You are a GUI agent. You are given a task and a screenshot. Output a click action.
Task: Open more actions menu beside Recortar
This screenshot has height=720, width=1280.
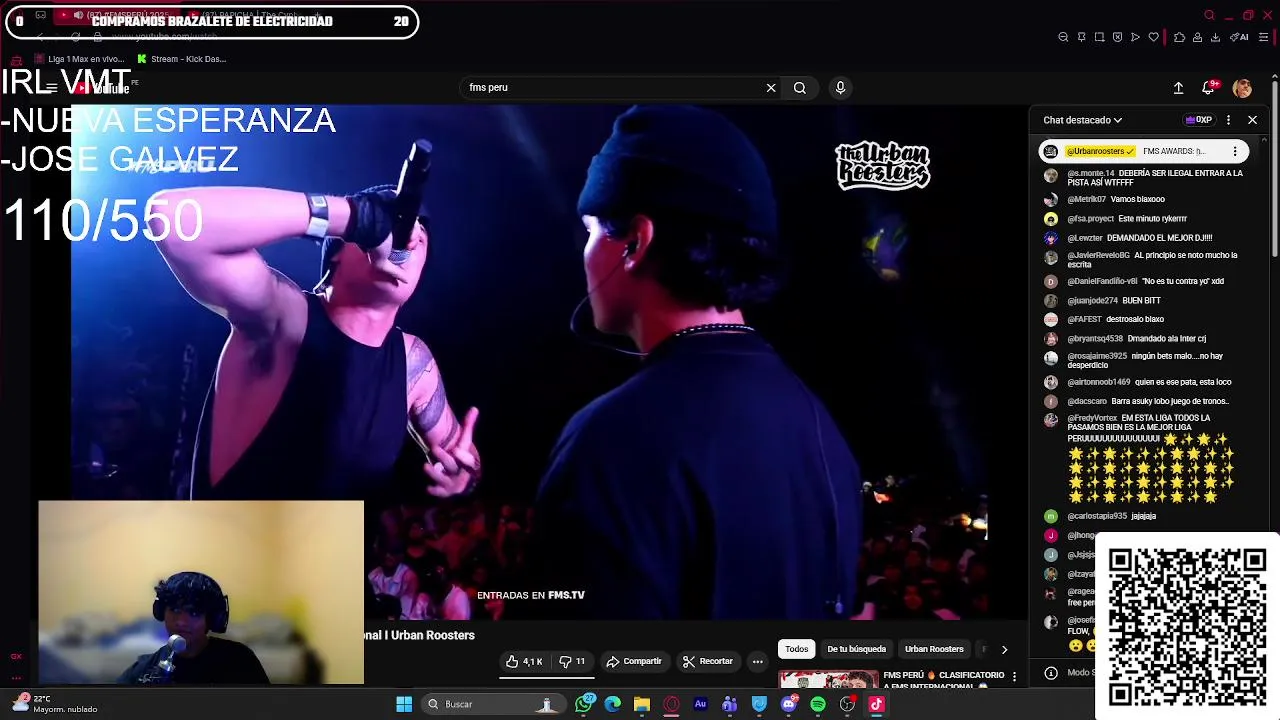tap(757, 661)
